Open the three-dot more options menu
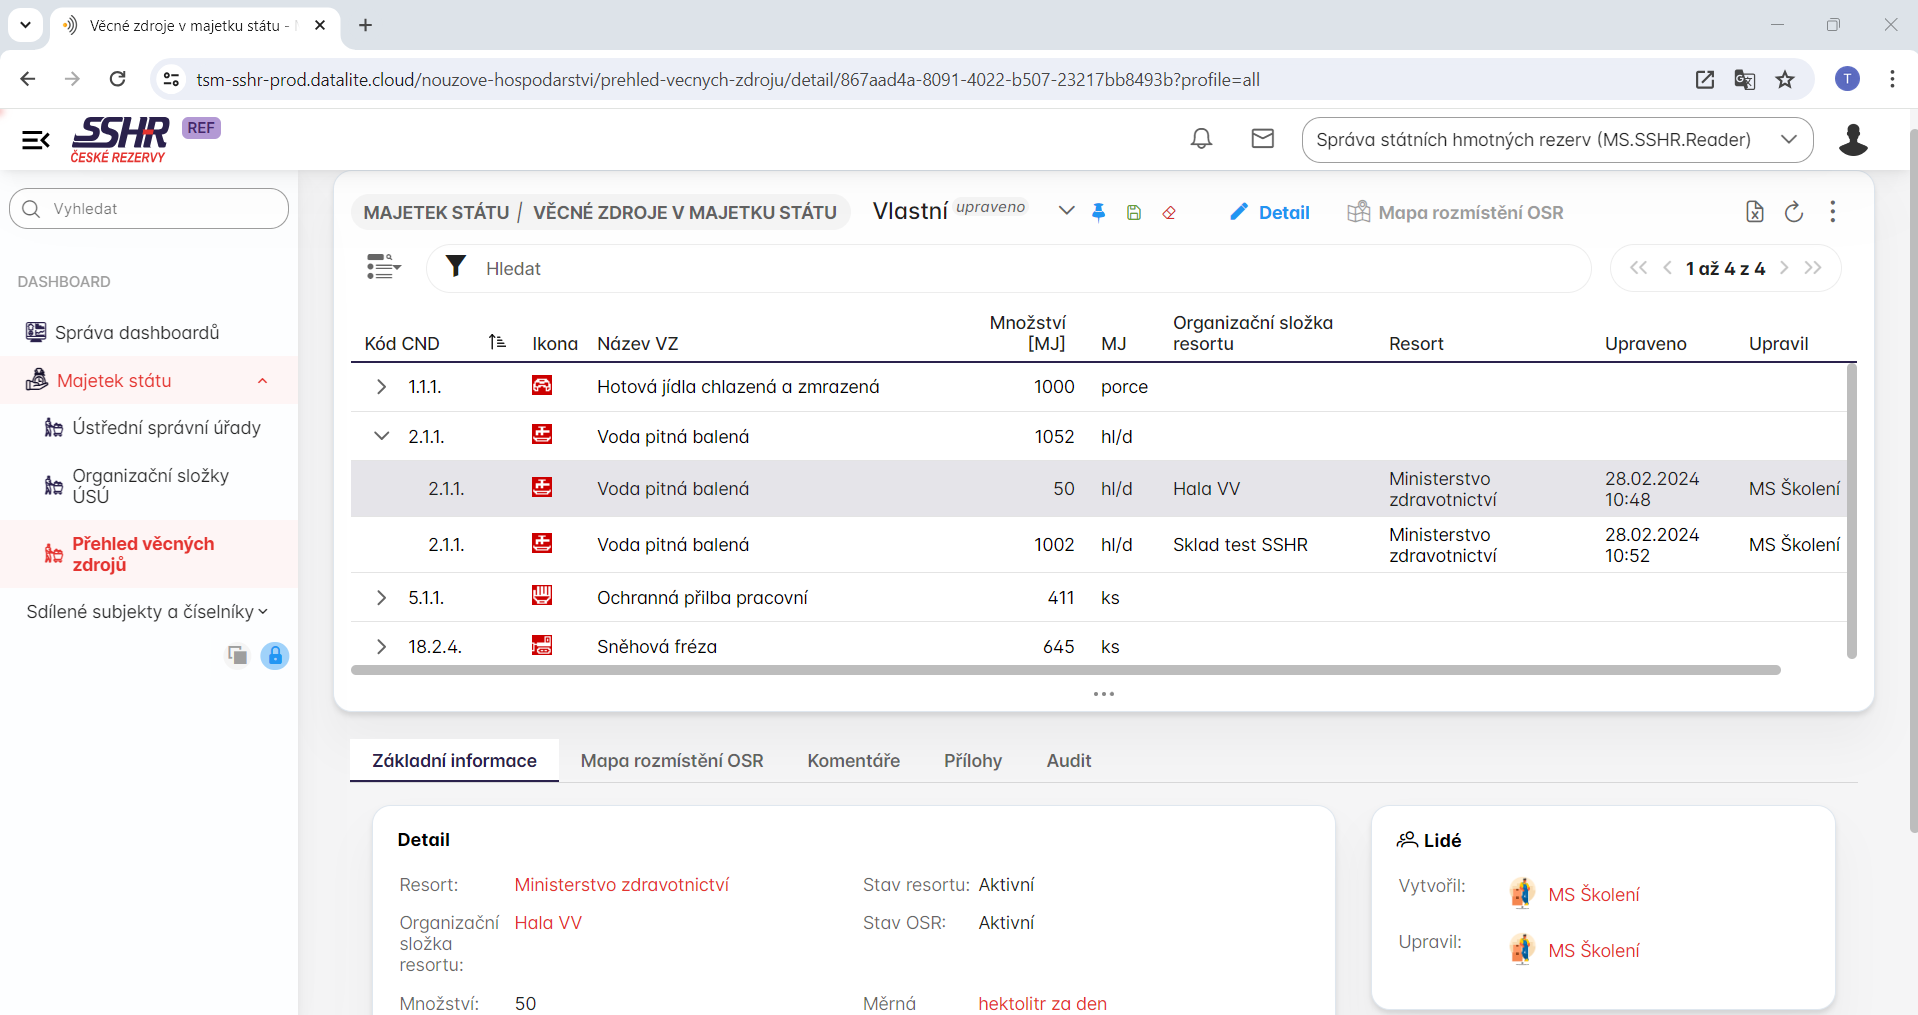 pos(1832,211)
